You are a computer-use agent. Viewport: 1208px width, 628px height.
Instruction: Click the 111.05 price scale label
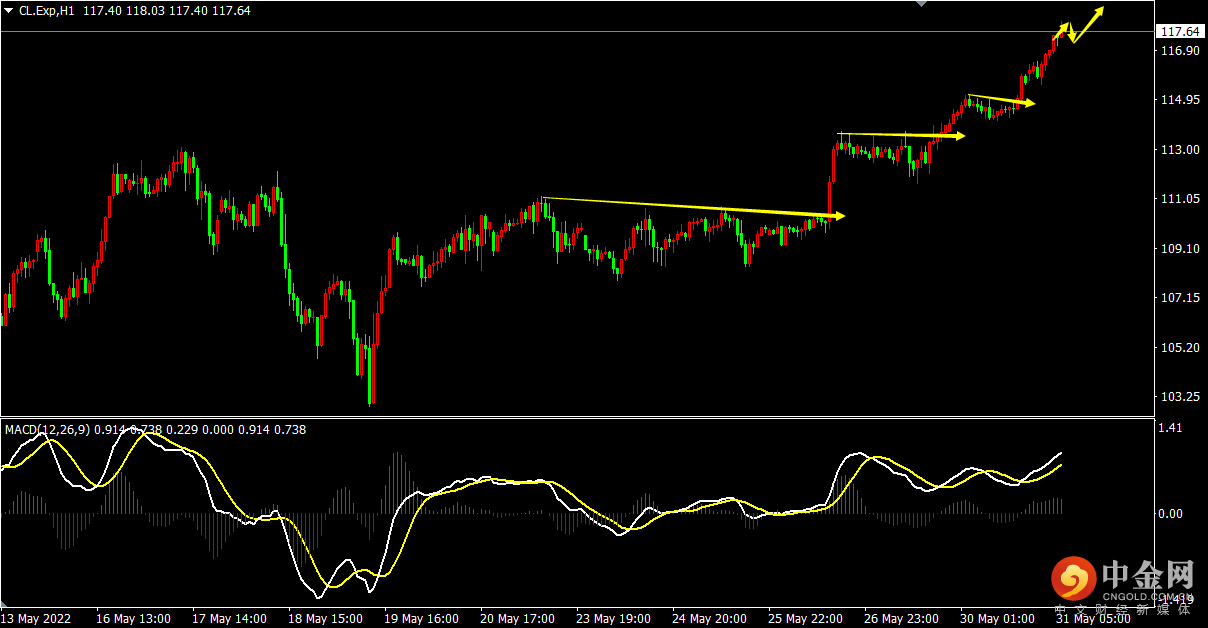(1178, 199)
